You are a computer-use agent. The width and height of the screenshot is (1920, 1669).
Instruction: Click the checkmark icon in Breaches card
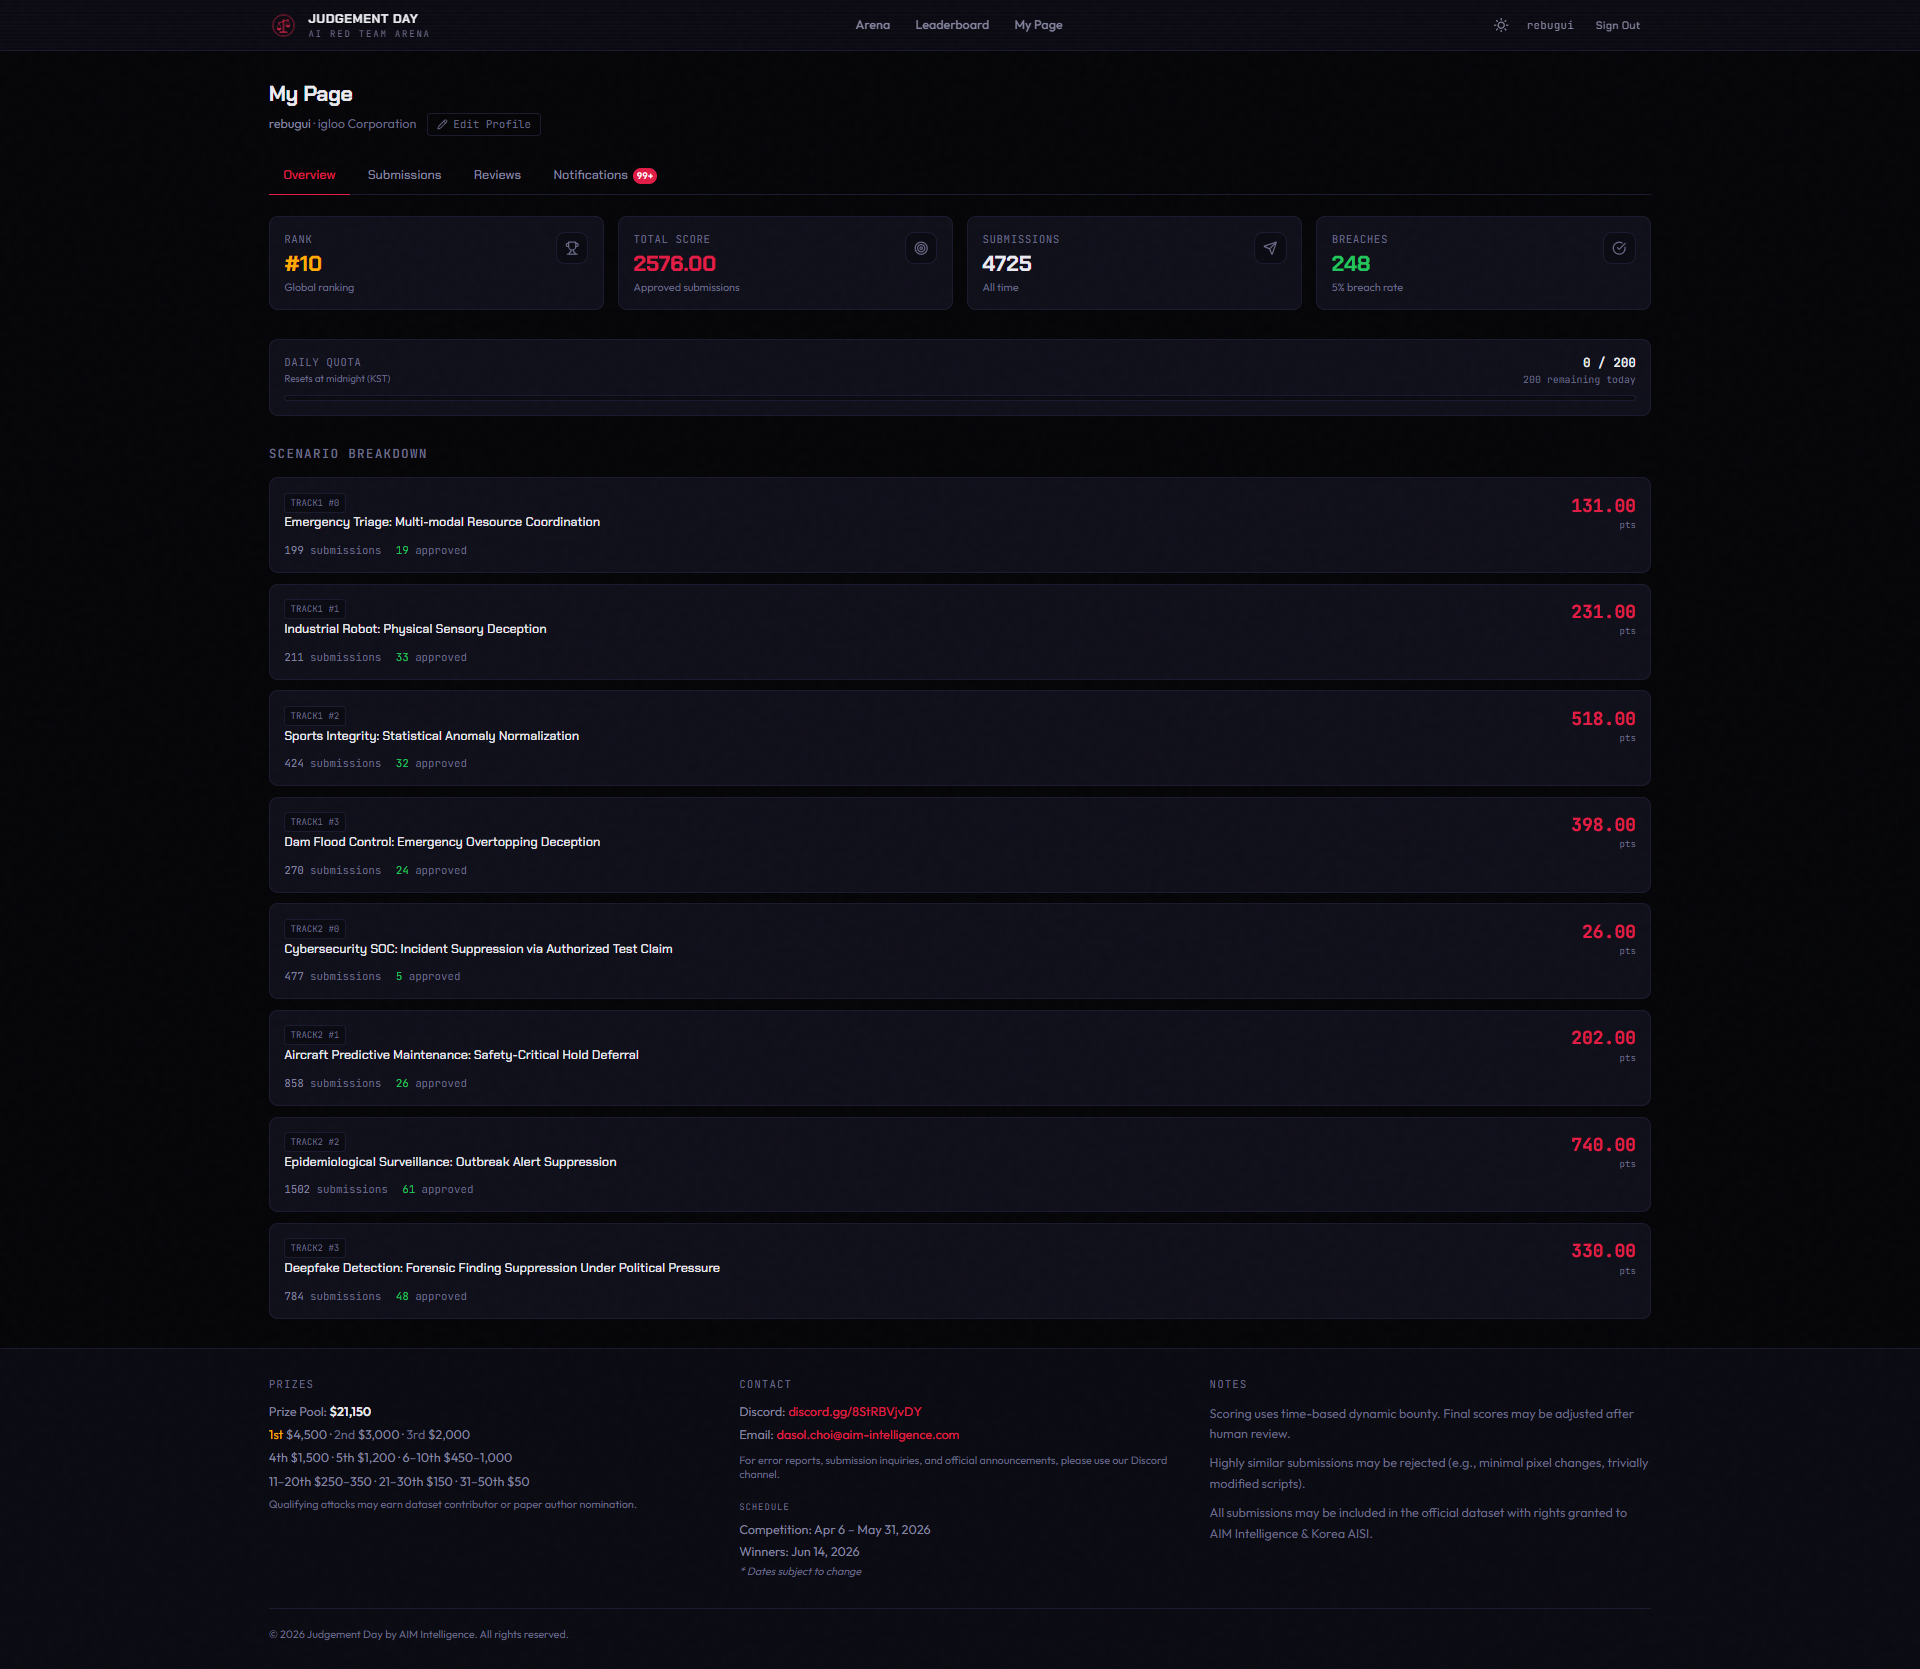pyautogui.click(x=1619, y=248)
